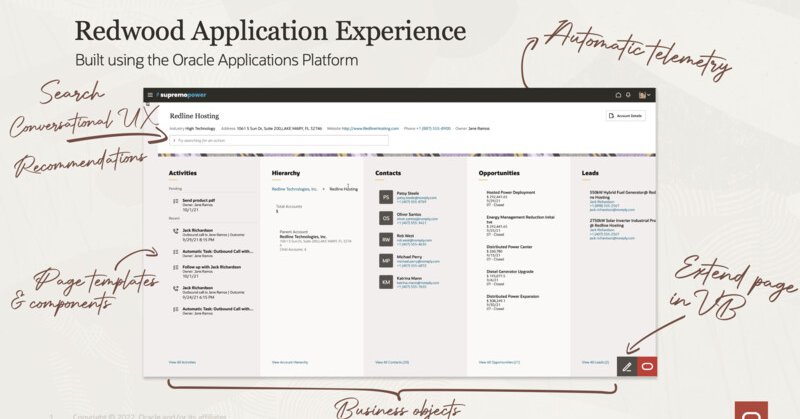Select the MP avatar for Michael Perry
The height and width of the screenshot is (419, 800).
point(386,261)
